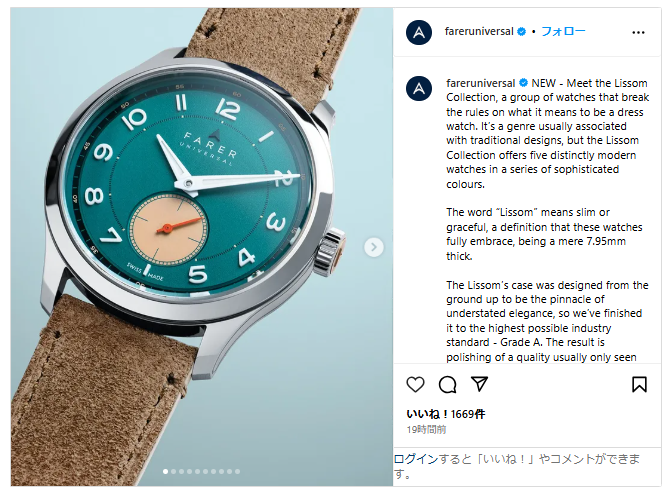The width and height of the screenshot is (671, 494).
Task: Click the ログイン link to sign in
Action: pyautogui.click(x=416, y=459)
